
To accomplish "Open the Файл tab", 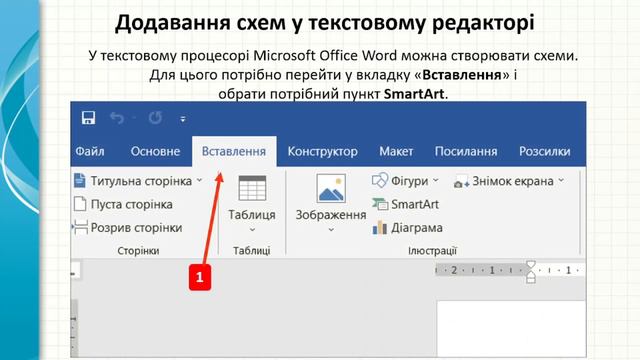I will (90, 151).
